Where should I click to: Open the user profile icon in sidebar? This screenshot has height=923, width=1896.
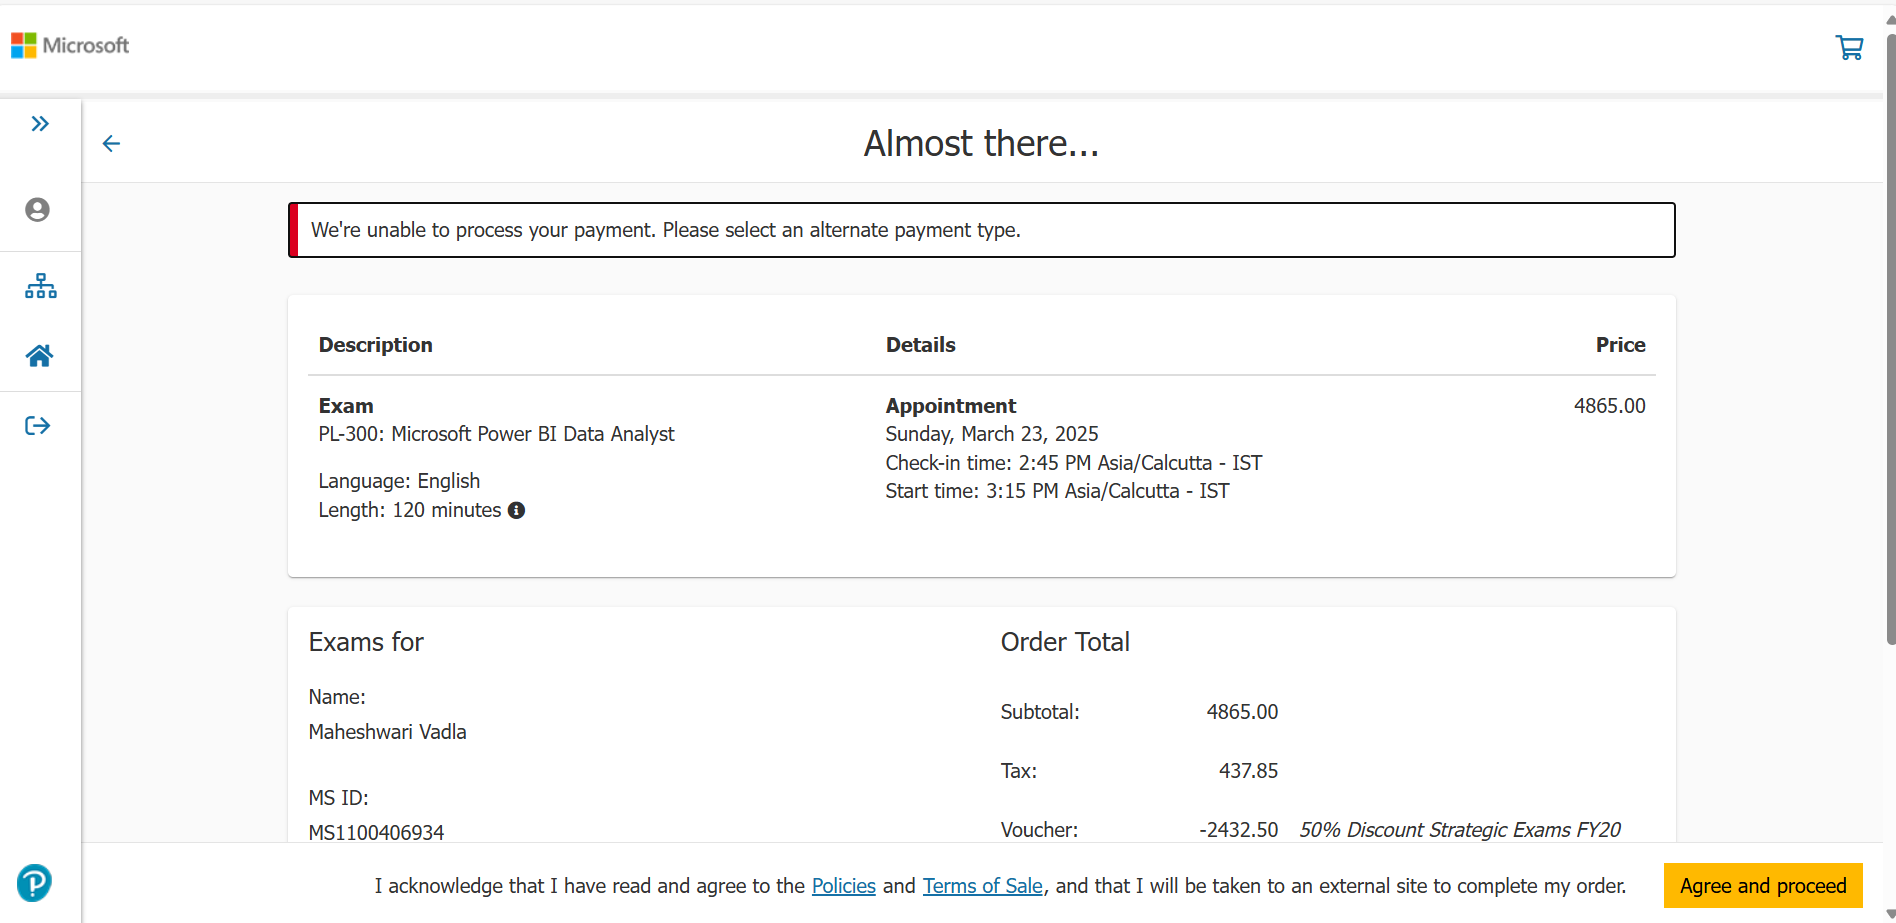[38, 210]
